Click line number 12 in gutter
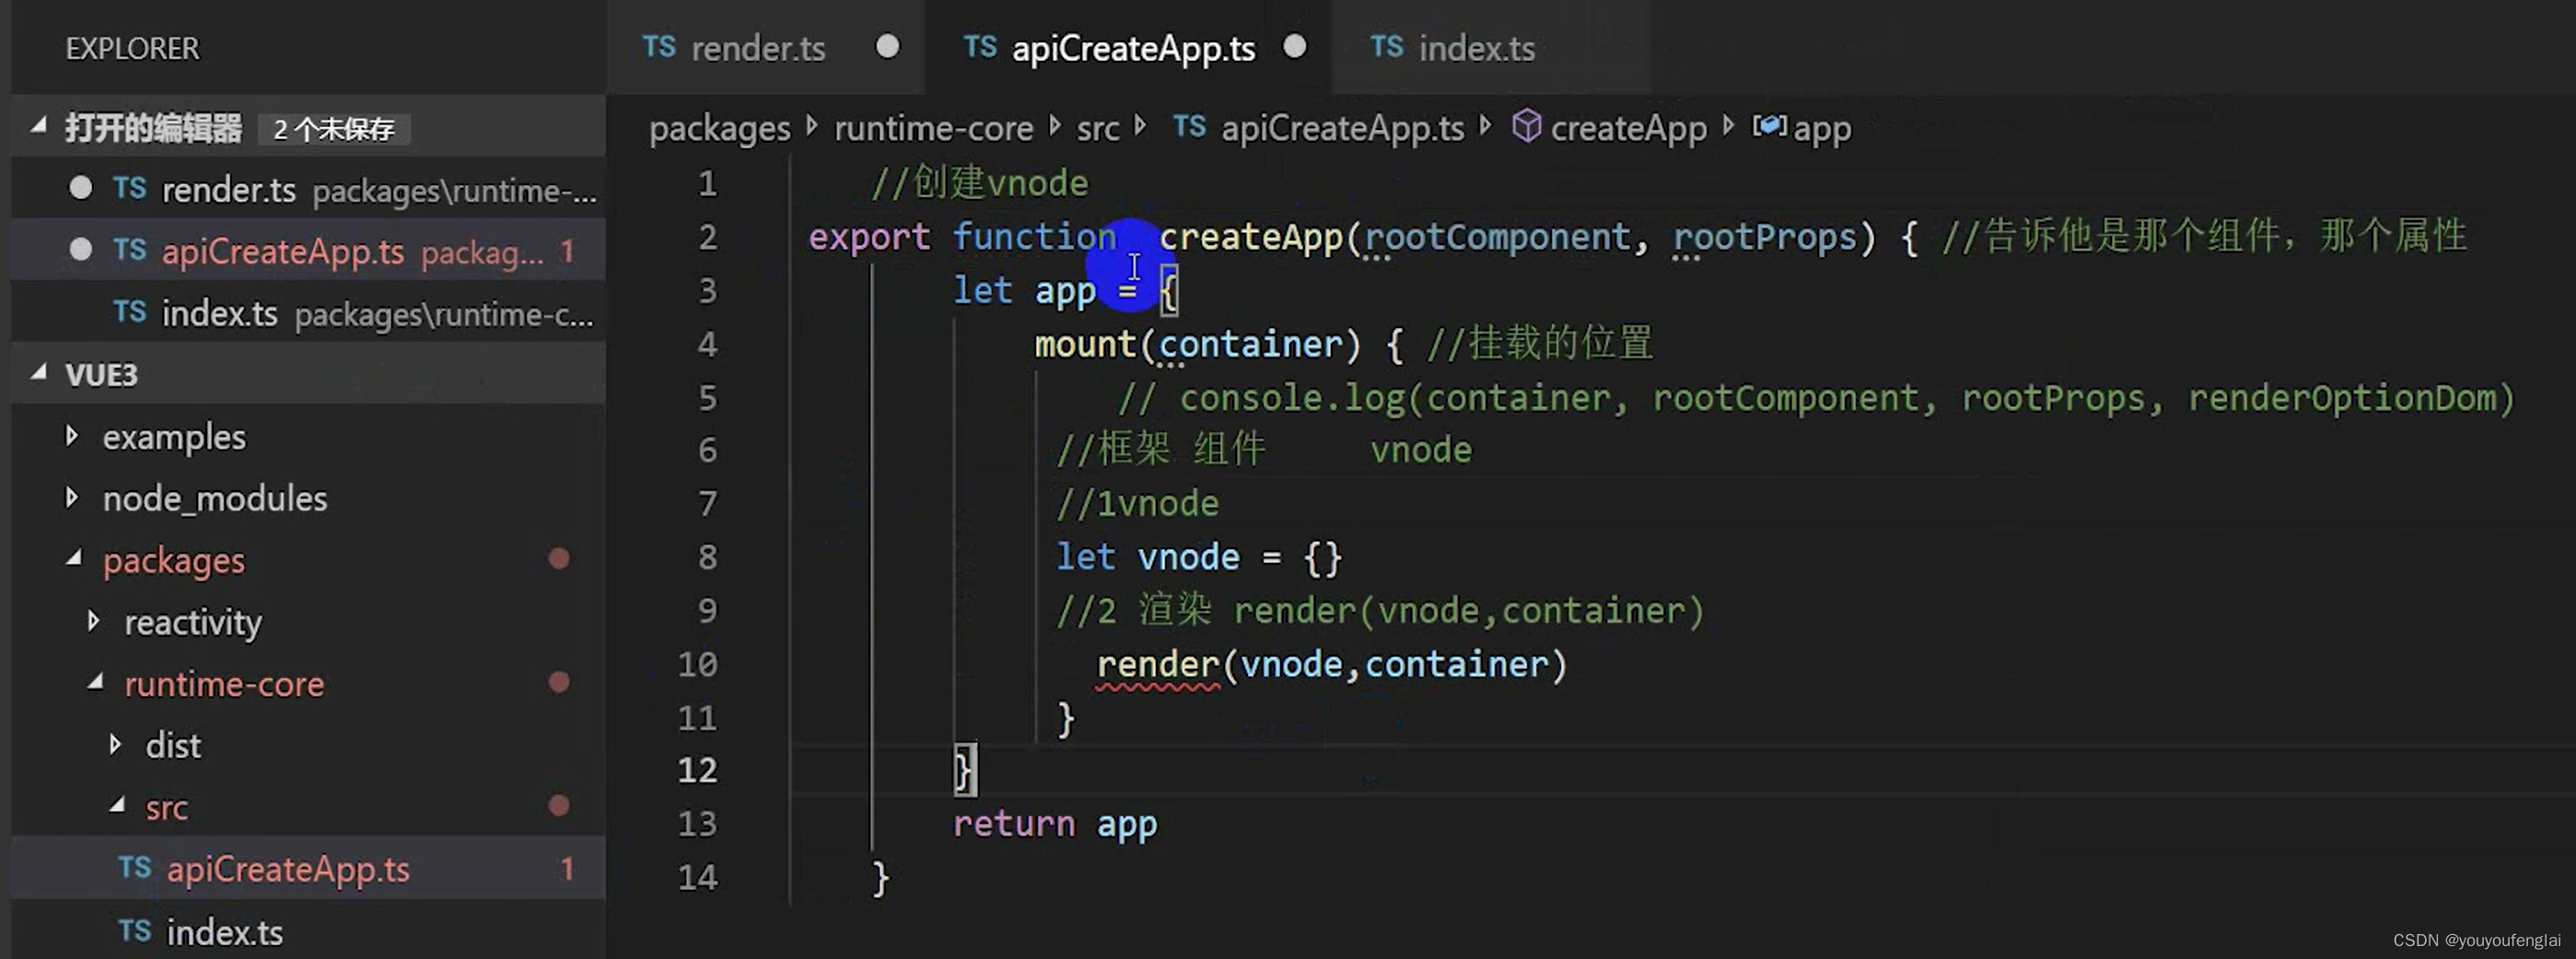Viewport: 2576px width, 959px height. tap(697, 770)
